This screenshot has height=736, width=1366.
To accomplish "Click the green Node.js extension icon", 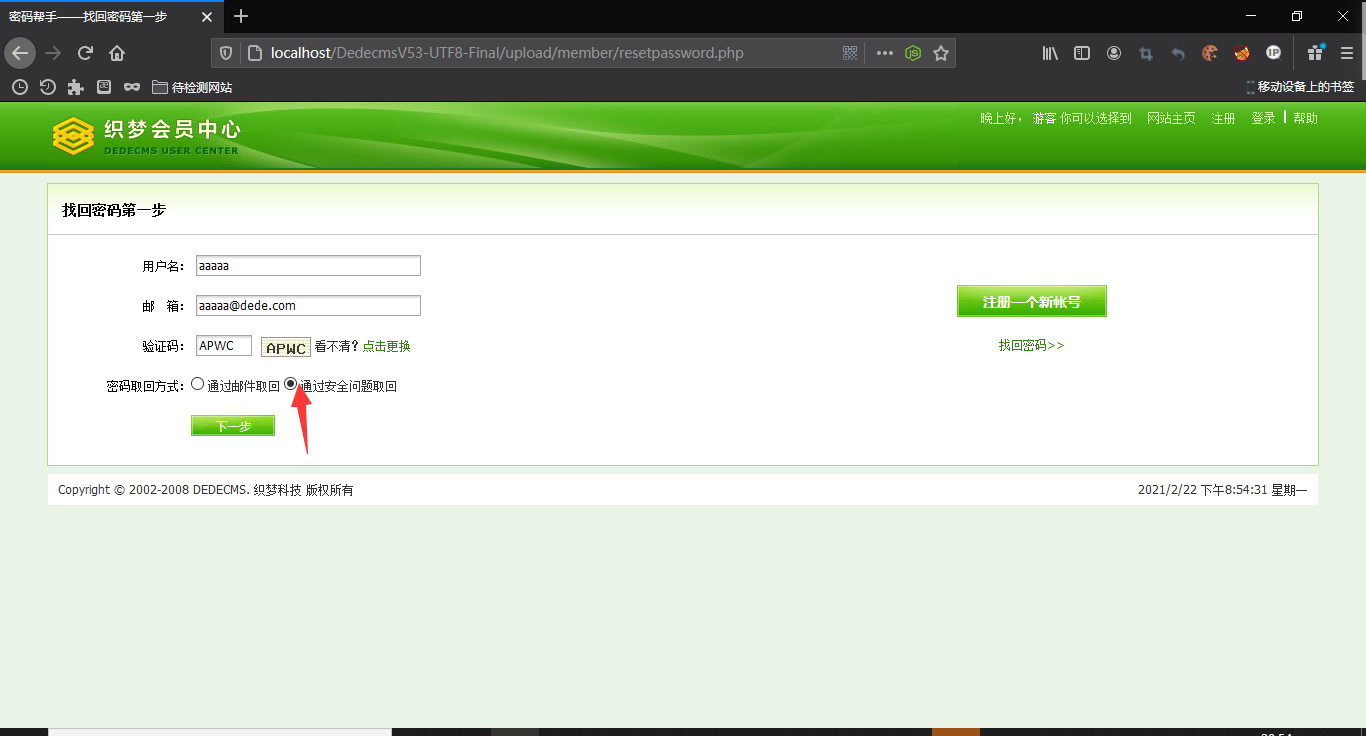I will (913, 53).
